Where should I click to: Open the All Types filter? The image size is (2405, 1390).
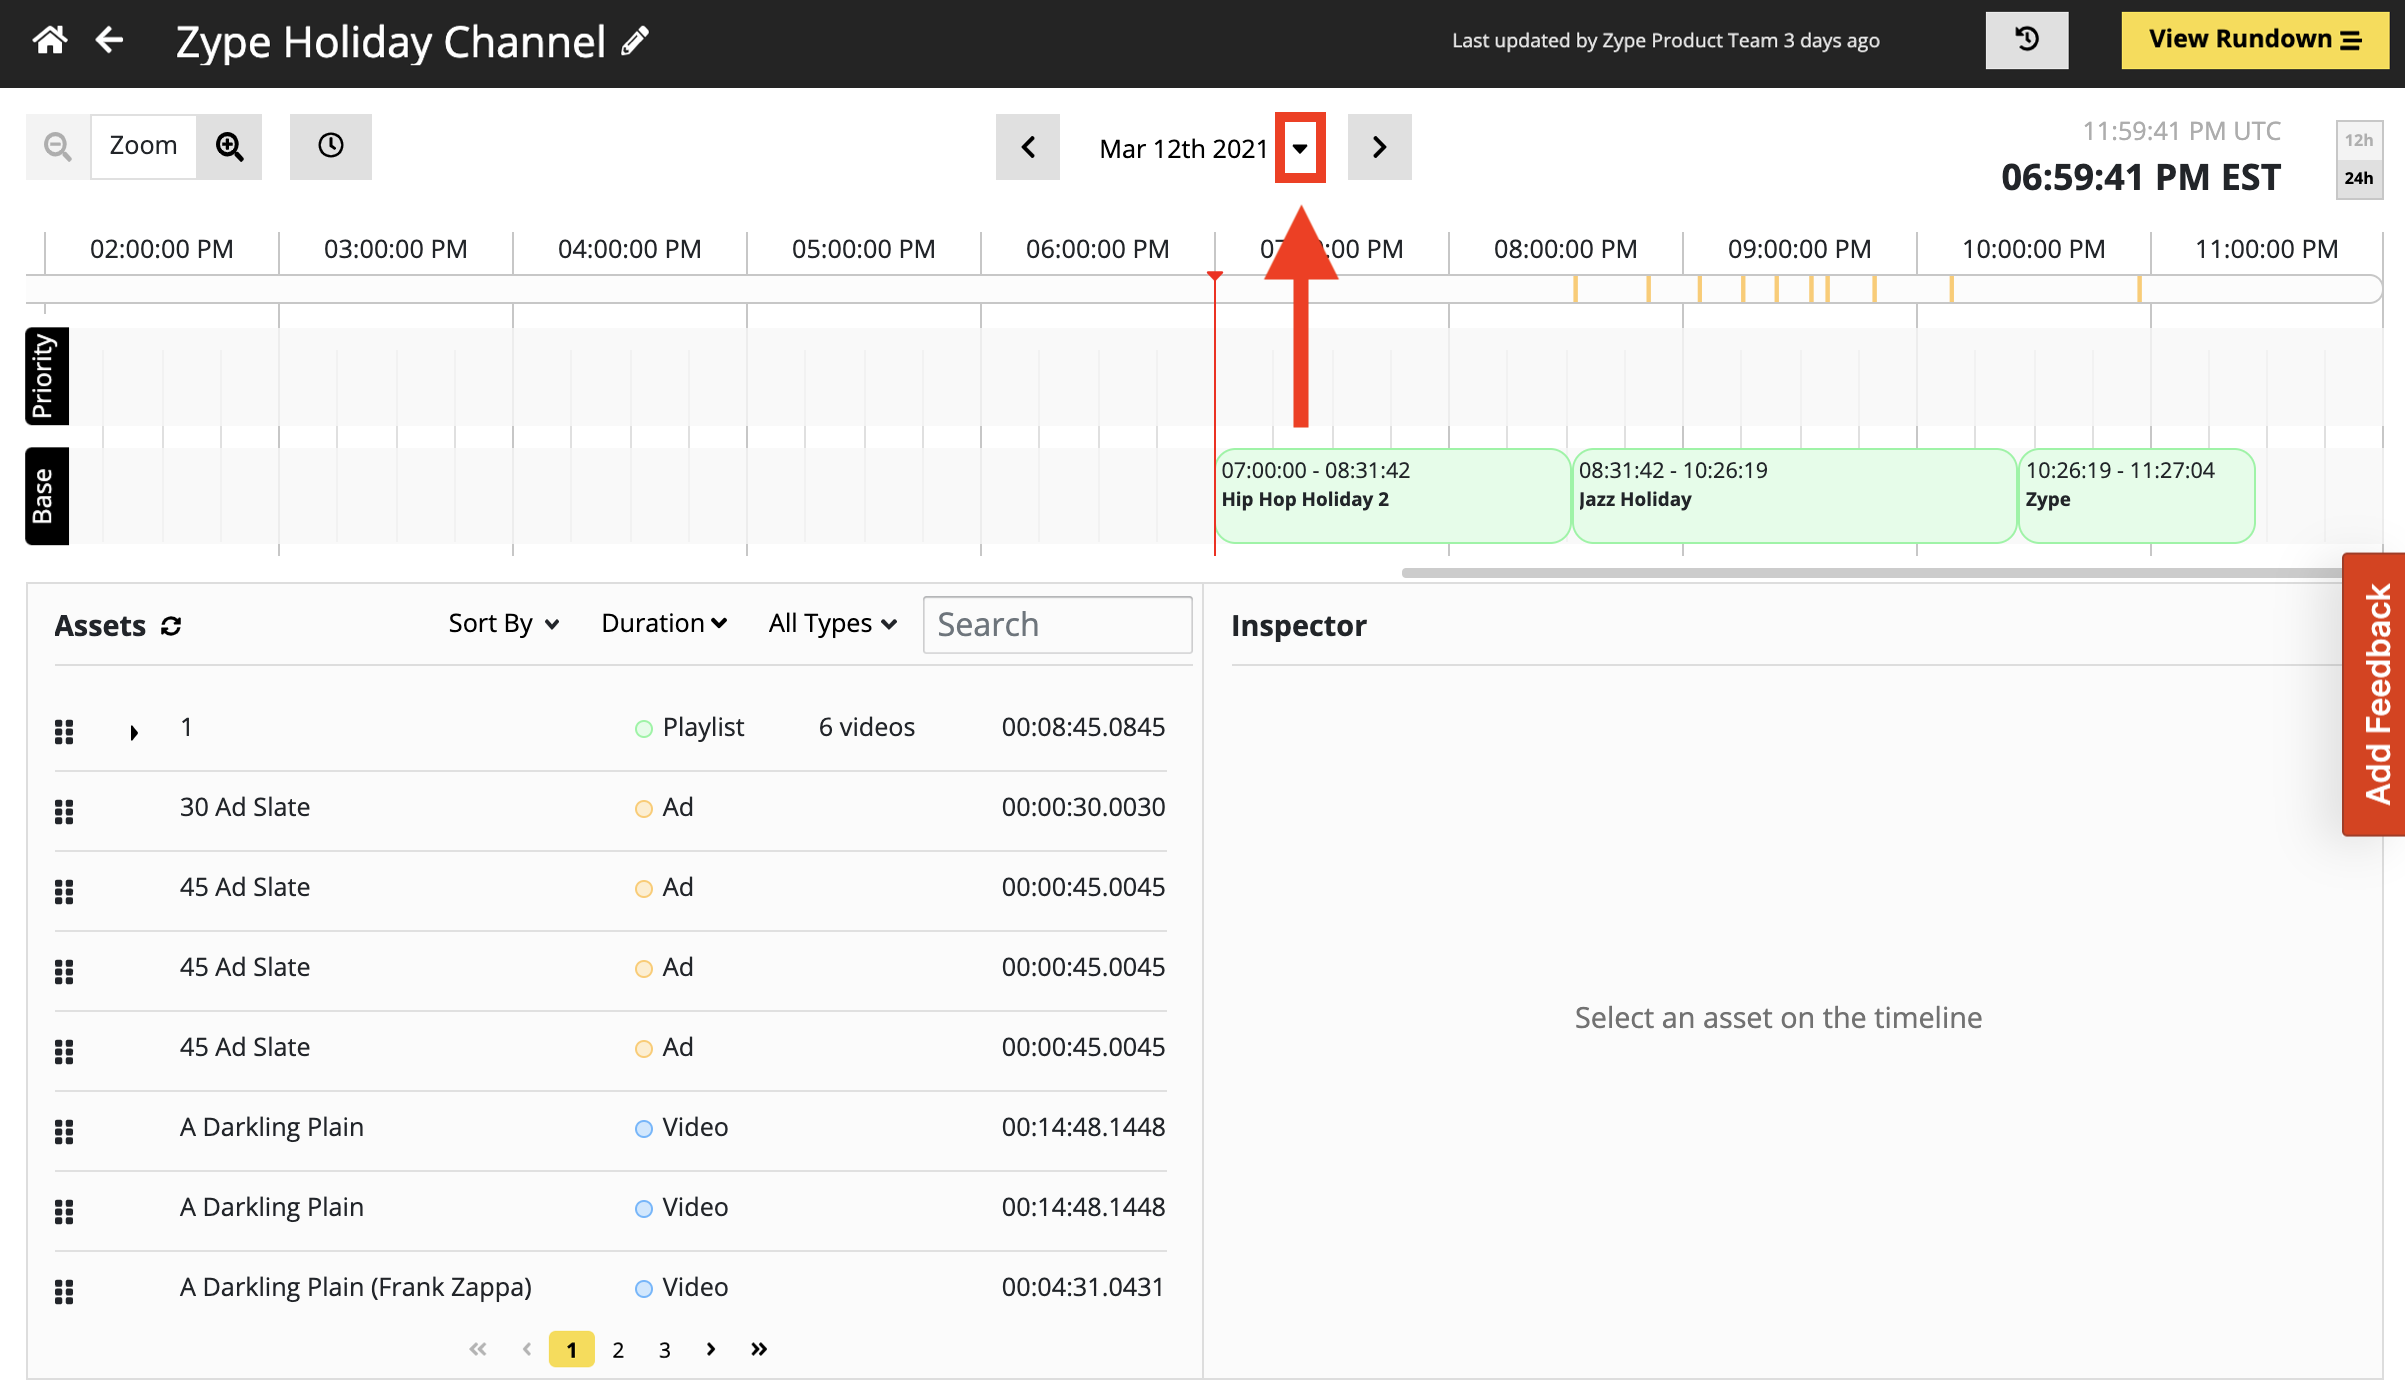click(832, 624)
